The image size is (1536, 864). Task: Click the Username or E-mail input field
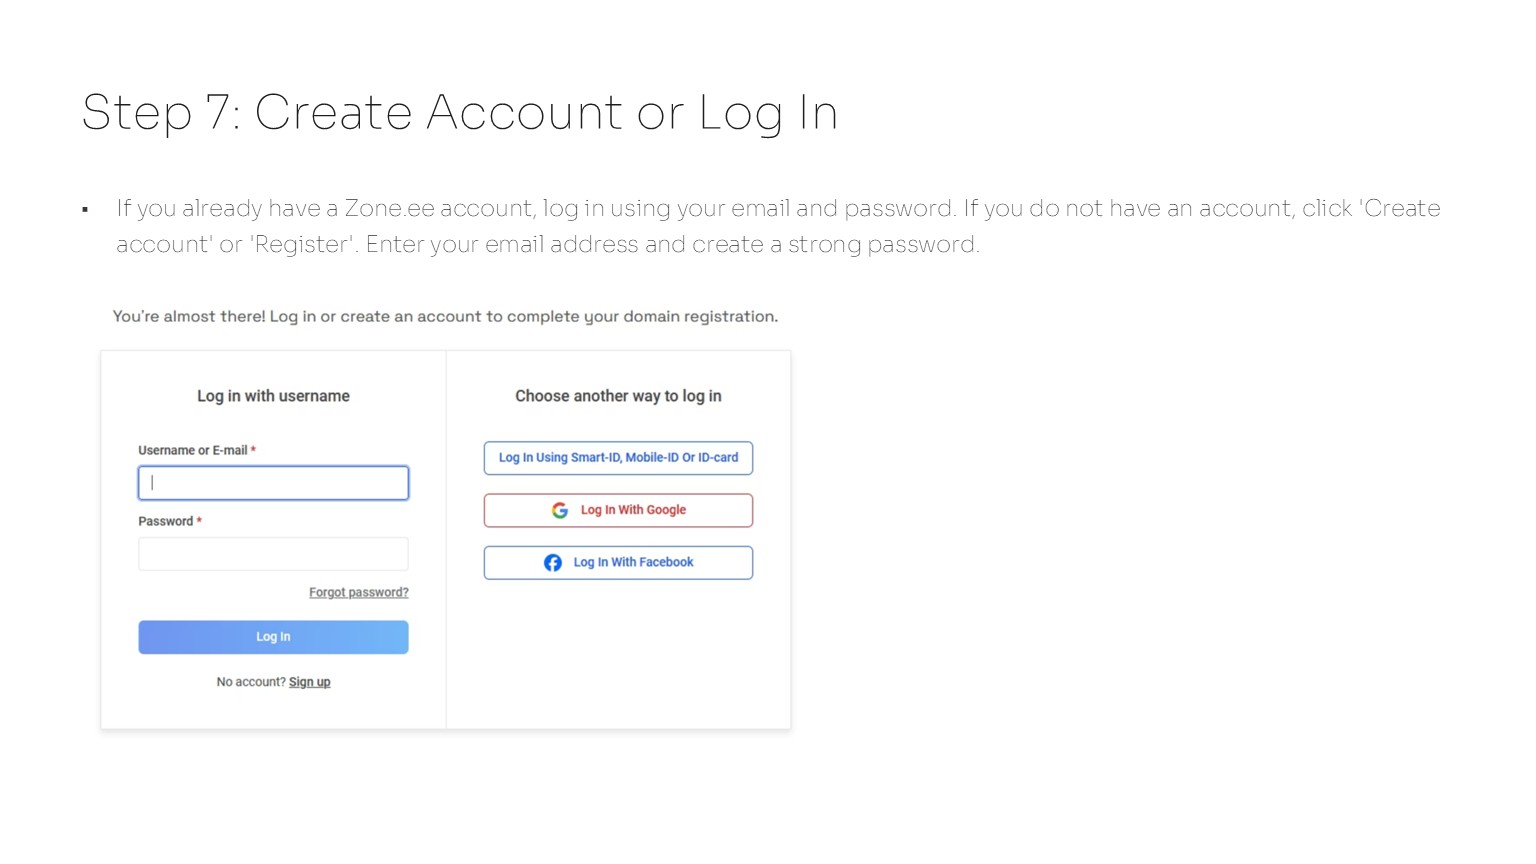273,483
